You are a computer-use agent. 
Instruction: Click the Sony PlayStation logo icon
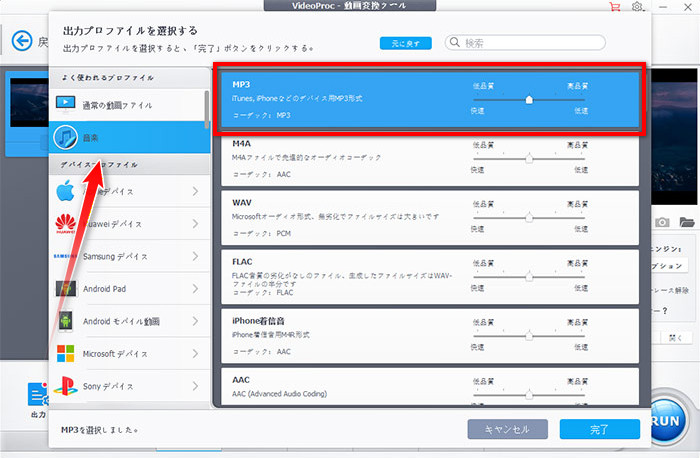tap(66, 386)
